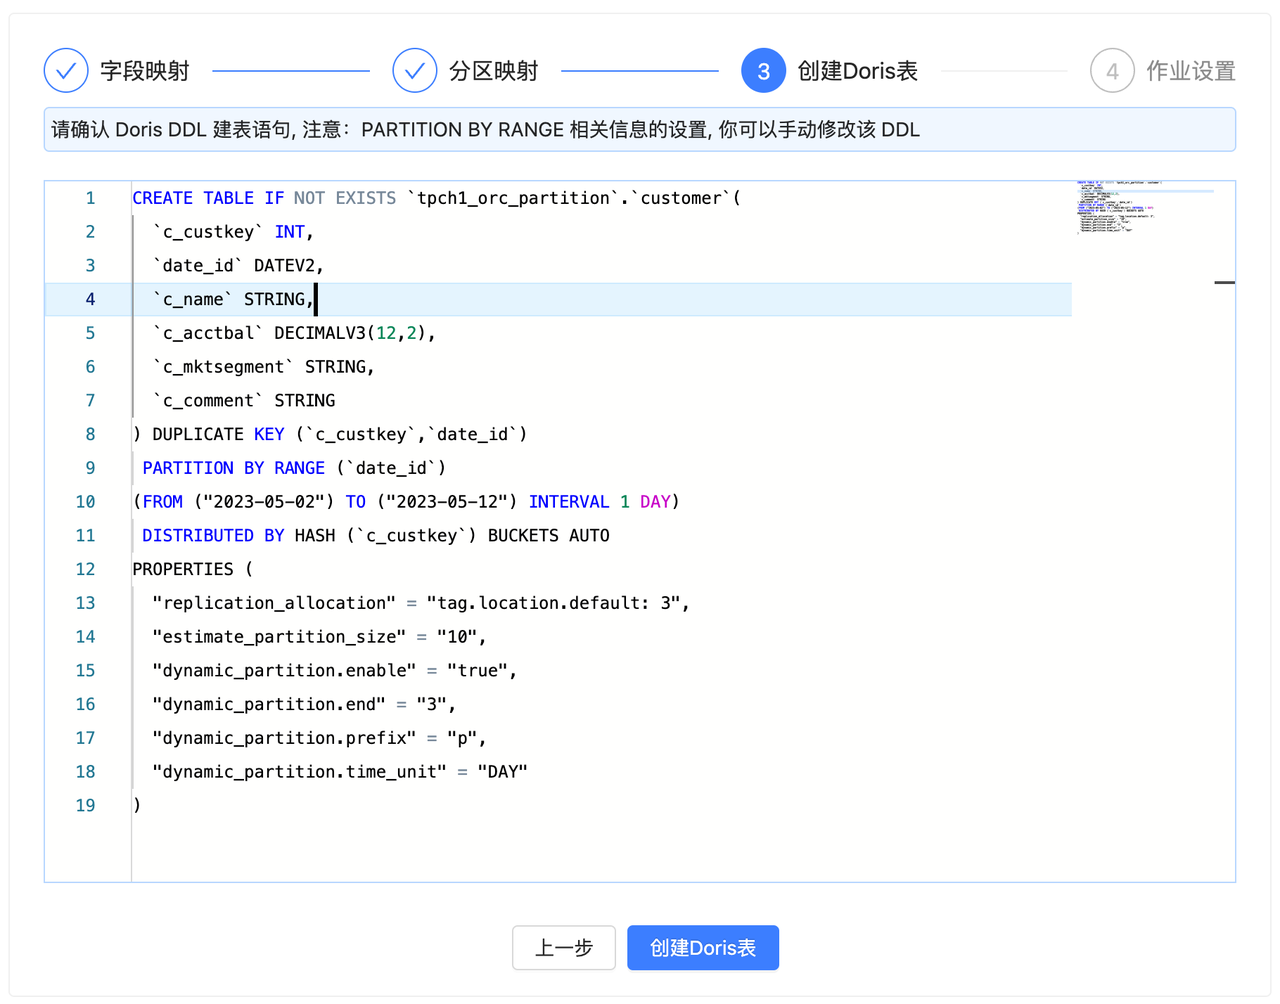Click the step 4 numbered circle icon
Screen dimensions: 1280x1004
click(x=1110, y=70)
